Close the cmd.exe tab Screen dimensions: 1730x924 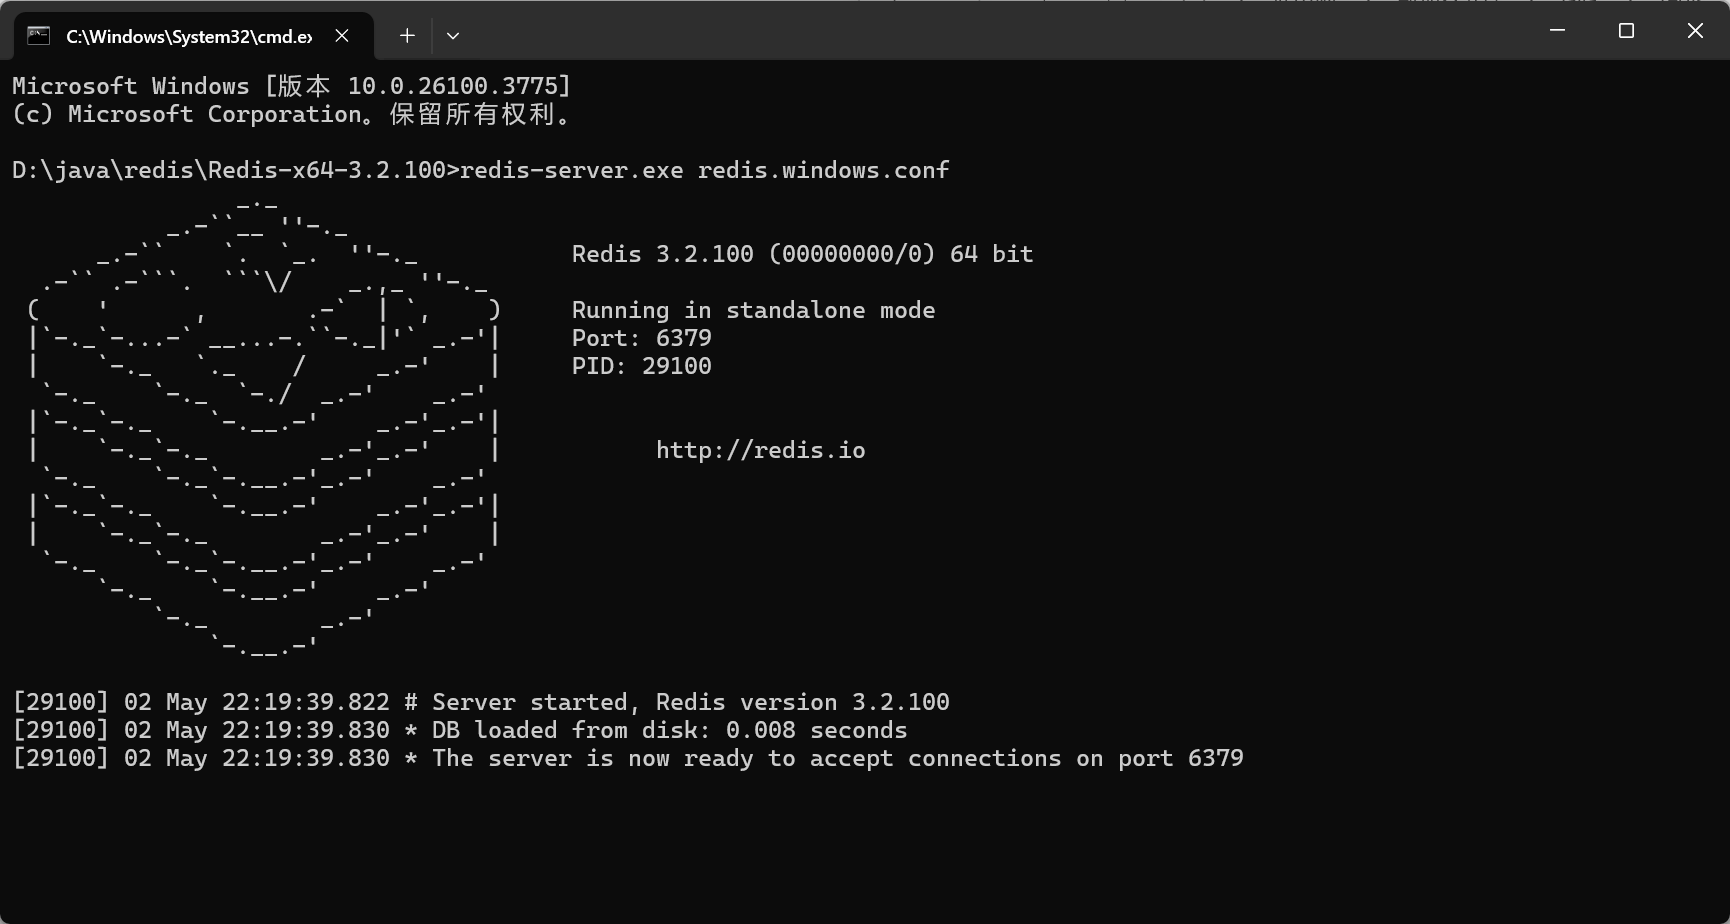coord(342,36)
